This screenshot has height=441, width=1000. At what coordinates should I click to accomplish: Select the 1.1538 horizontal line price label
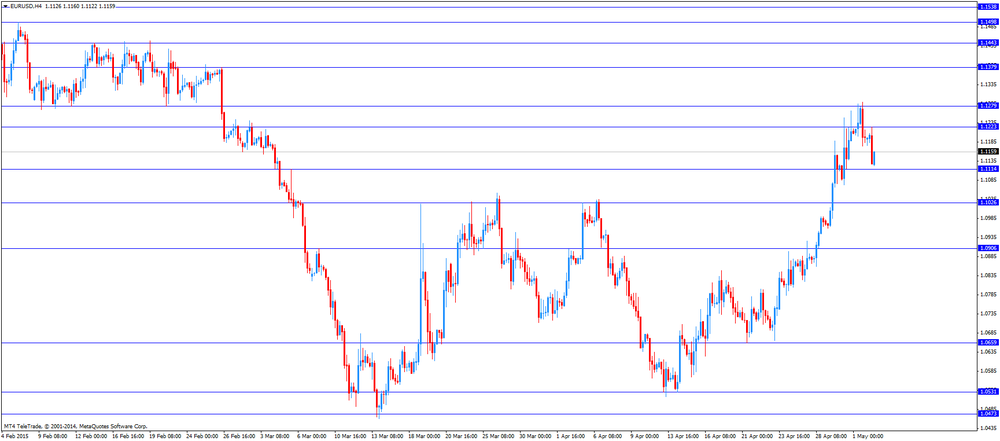(987, 7)
